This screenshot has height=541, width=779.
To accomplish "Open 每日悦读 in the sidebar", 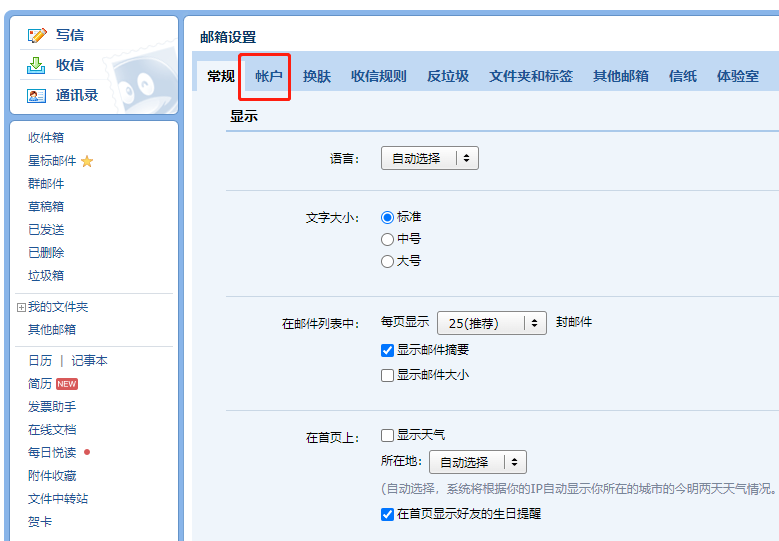I will [x=52, y=453].
